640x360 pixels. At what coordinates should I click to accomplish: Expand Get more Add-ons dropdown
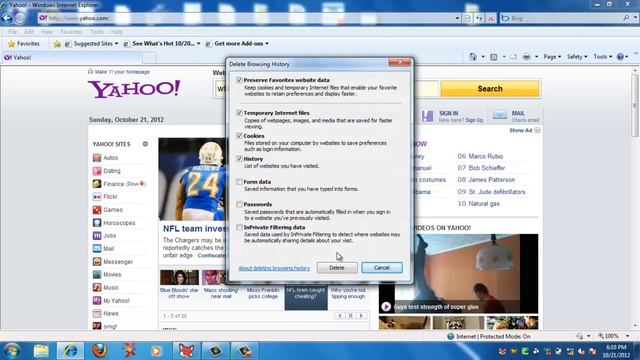pos(267,44)
